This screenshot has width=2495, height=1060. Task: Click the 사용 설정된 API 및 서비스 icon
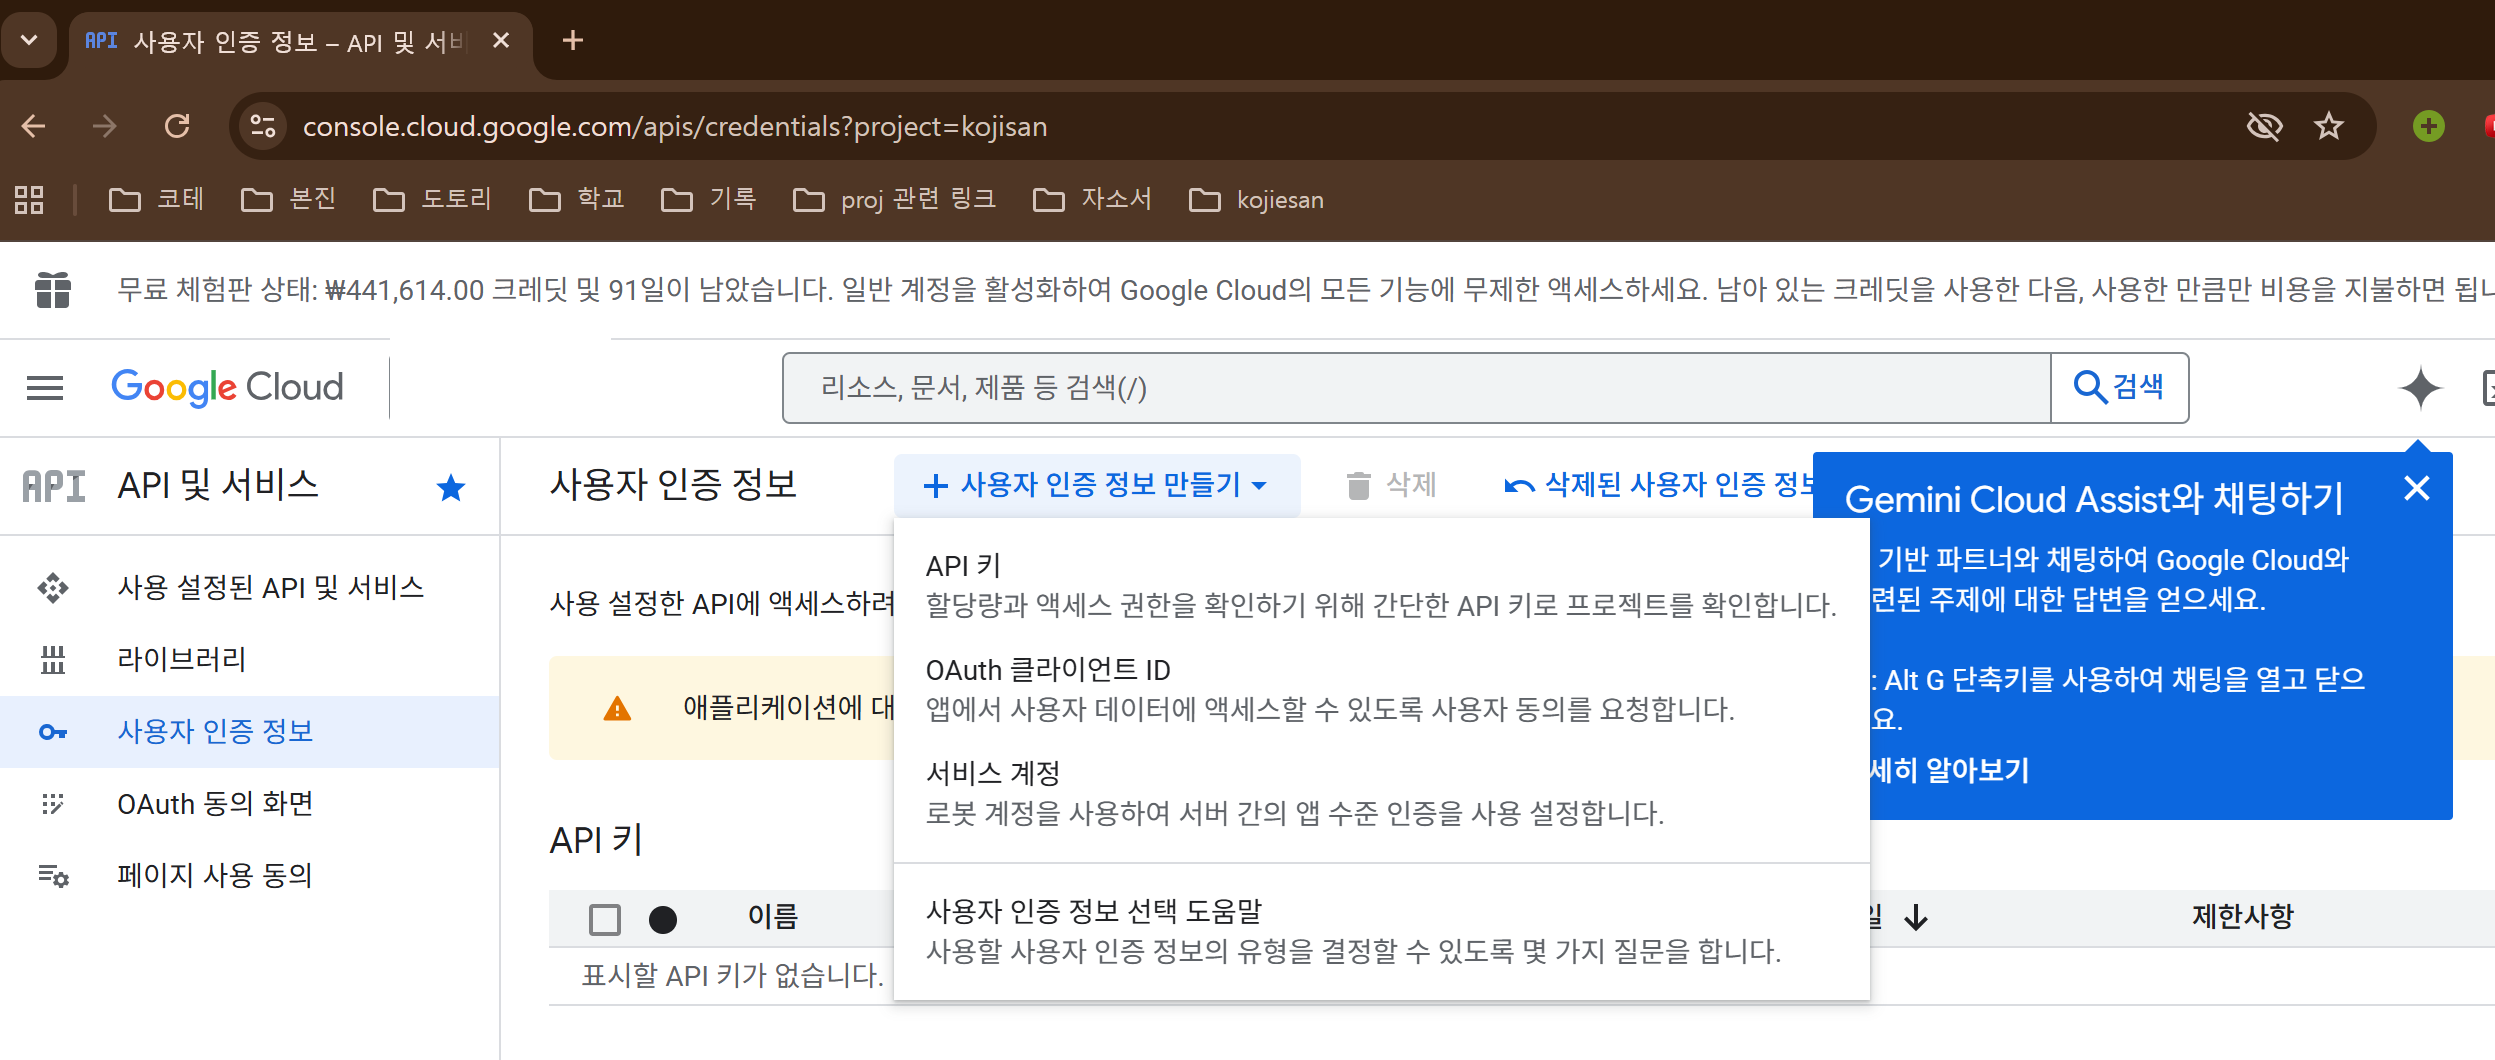click(53, 588)
